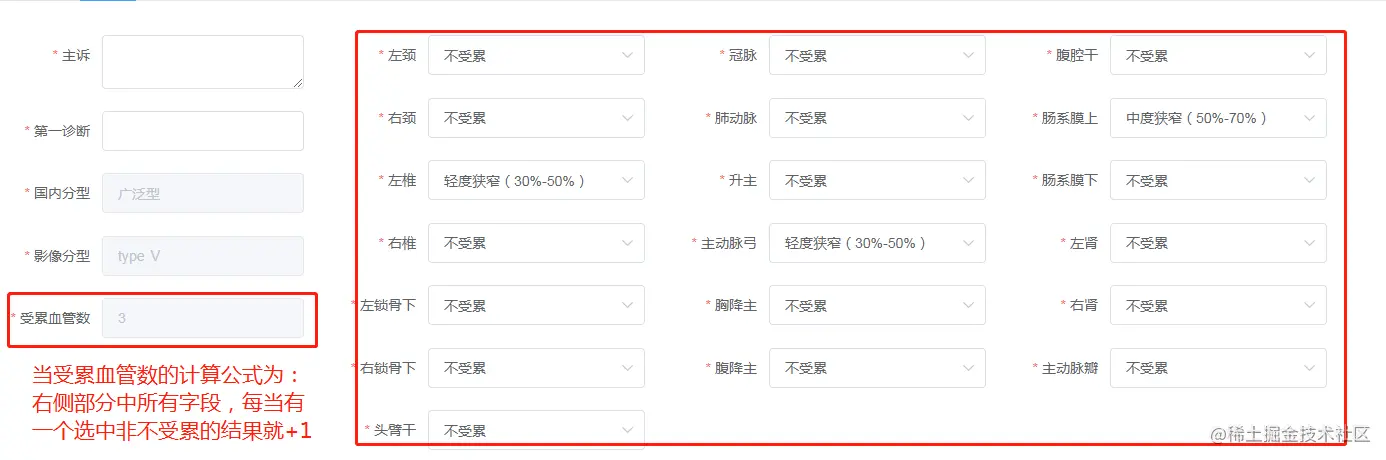Viewport: 1386px width, 460px height.
Task: Expand the 右颈 select chevron
Action: point(627,118)
